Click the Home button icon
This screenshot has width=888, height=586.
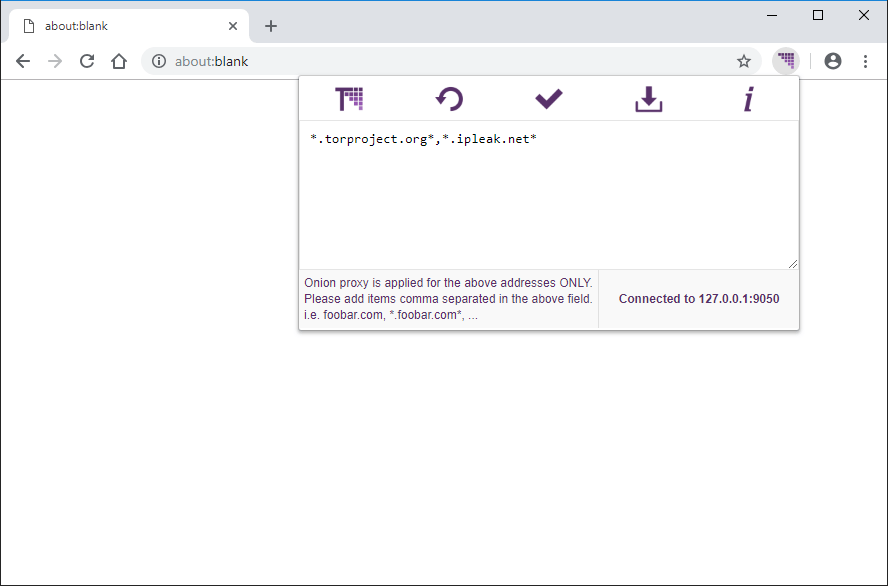point(119,61)
